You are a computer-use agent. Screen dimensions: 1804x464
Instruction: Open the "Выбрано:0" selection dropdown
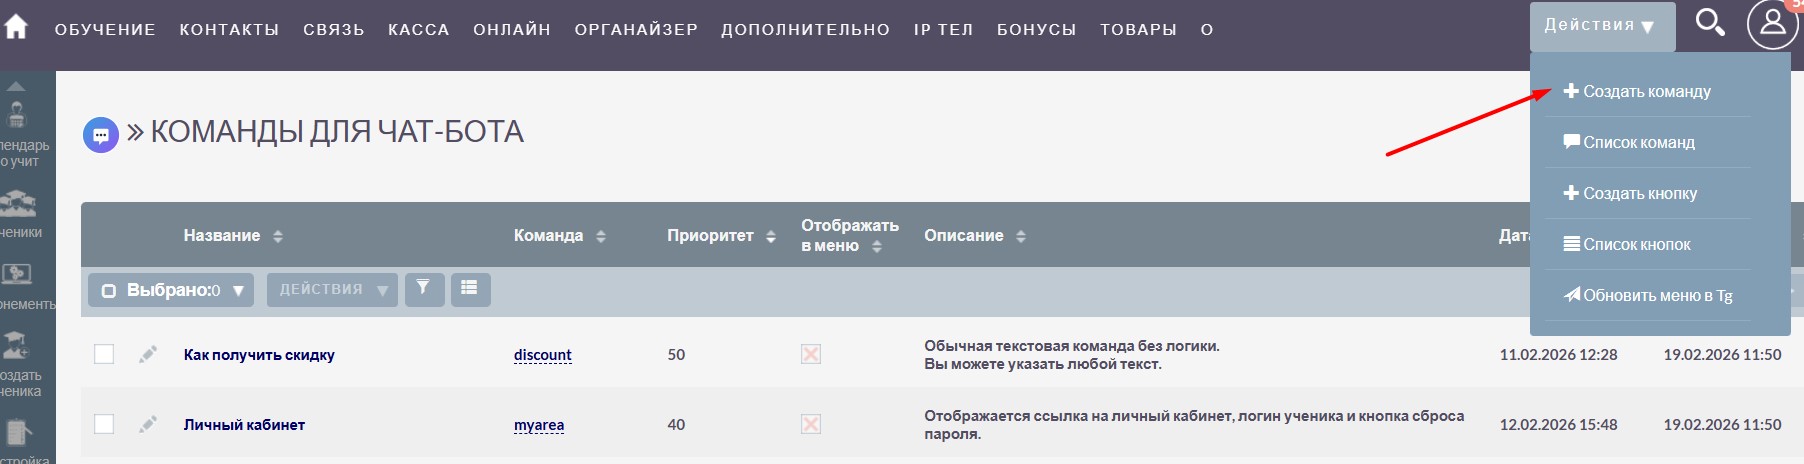pyautogui.click(x=171, y=290)
